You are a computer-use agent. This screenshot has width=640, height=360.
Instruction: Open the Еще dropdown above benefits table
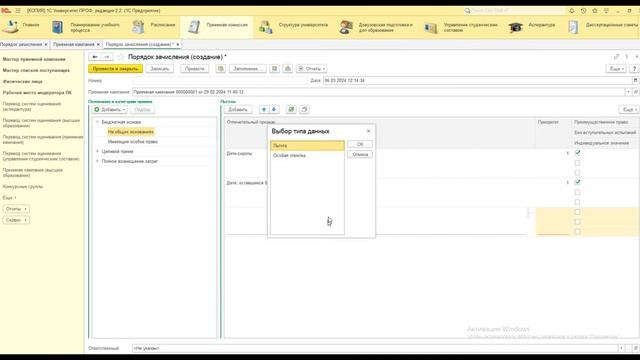point(629,109)
